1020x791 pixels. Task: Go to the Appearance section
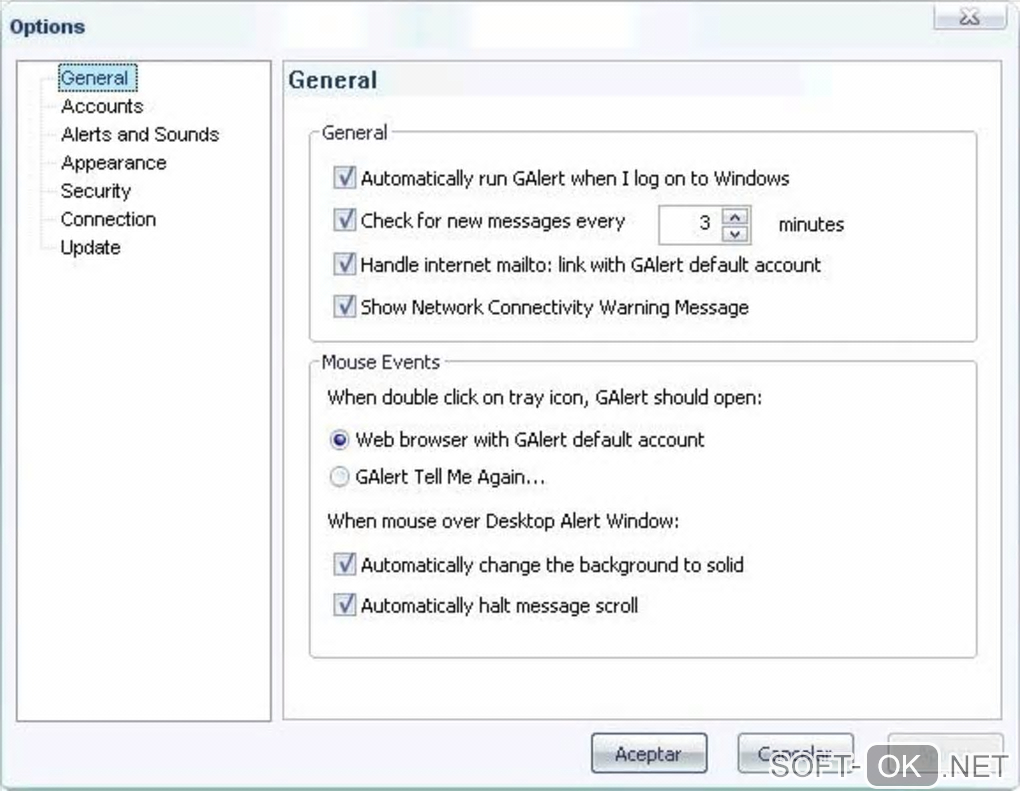pyautogui.click(x=113, y=162)
